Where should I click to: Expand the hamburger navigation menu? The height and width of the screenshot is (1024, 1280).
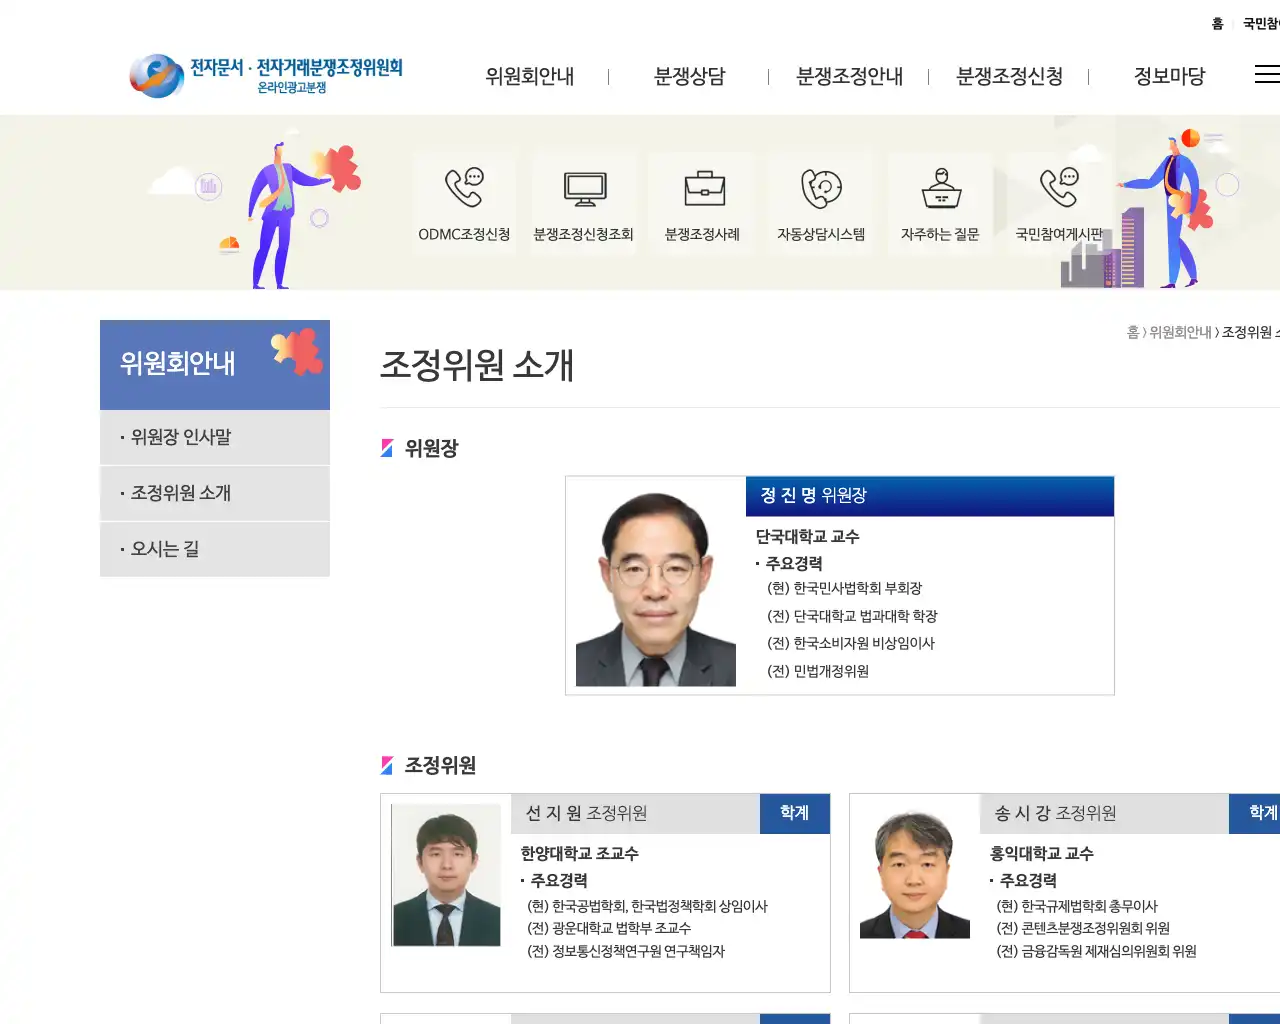point(1266,74)
